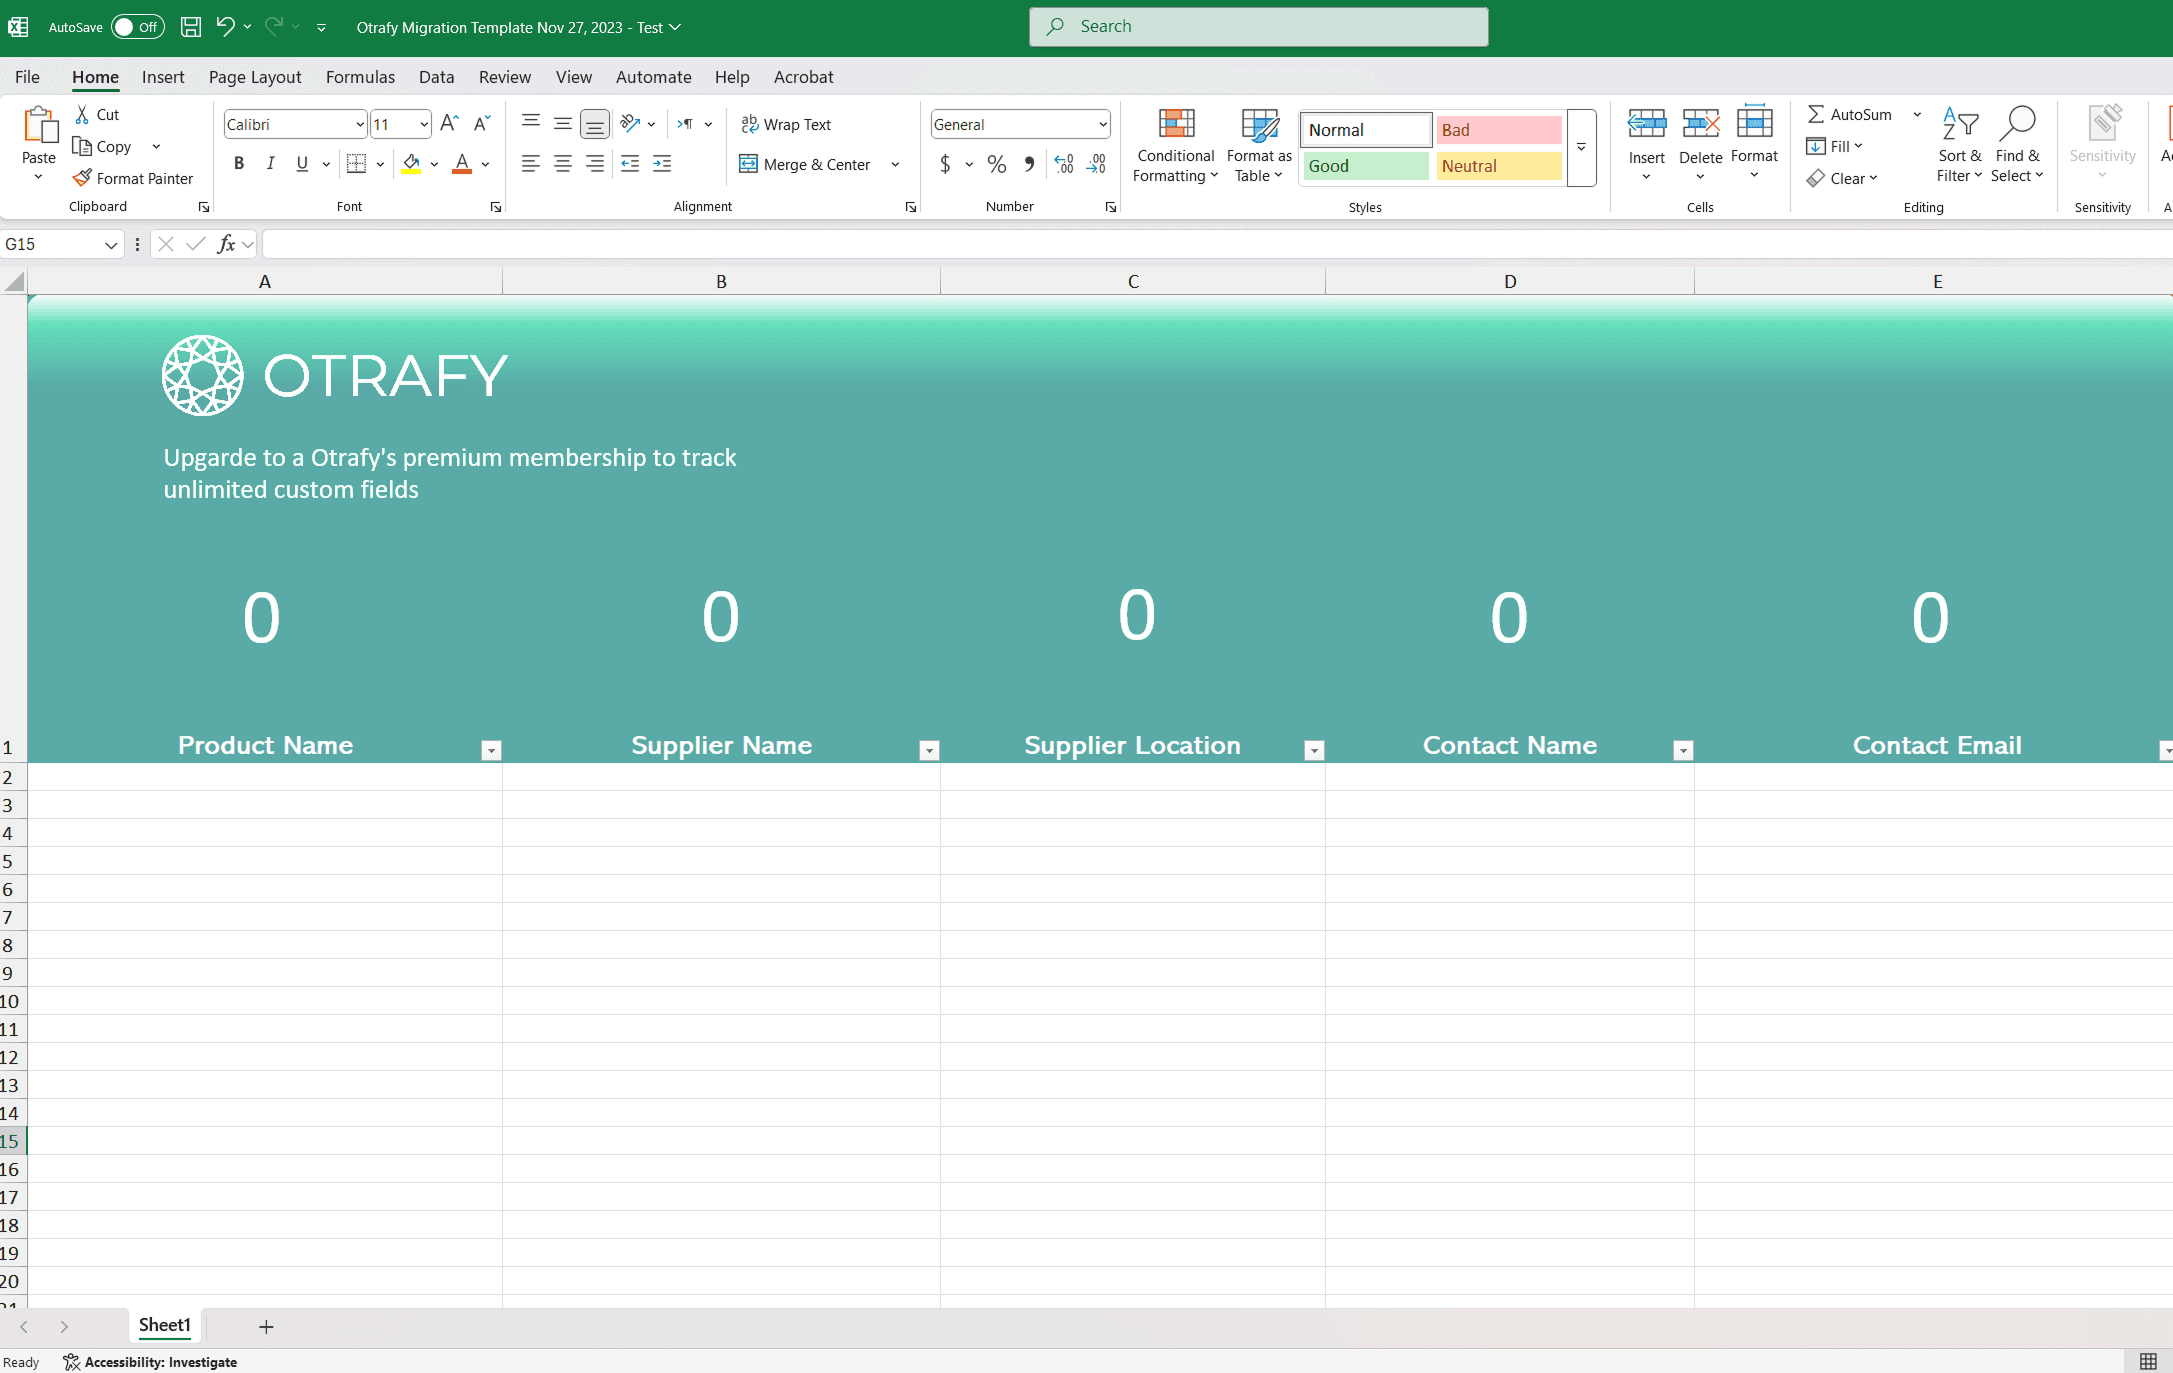Viewport: 2173px width, 1373px height.
Task: Click in the Search box
Action: pyautogui.click(x=1258, y=27)
